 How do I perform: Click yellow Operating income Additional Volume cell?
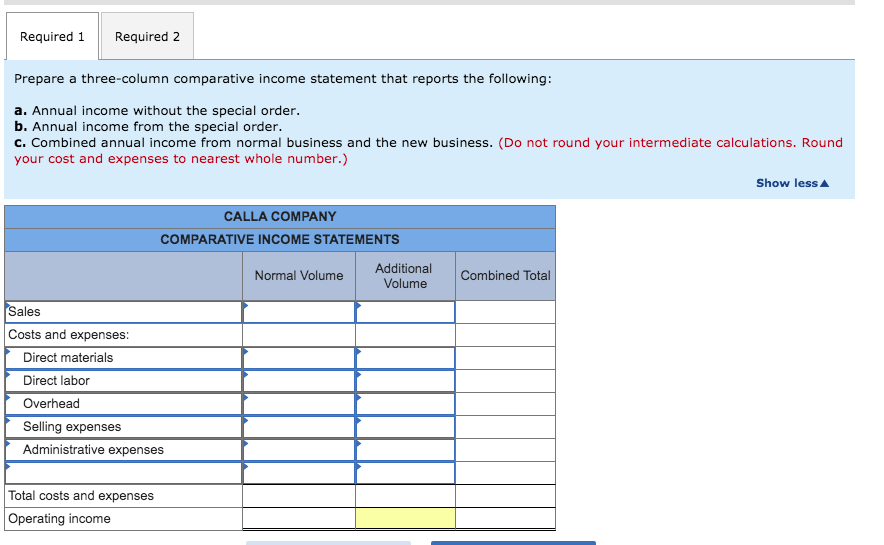tap(405, 519)
